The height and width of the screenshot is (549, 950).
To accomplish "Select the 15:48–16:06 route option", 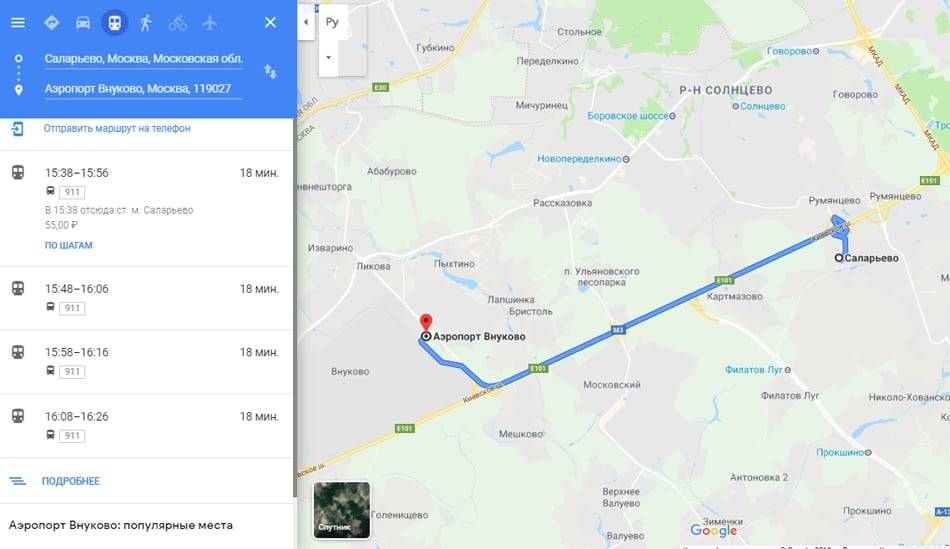I will 146,298.
